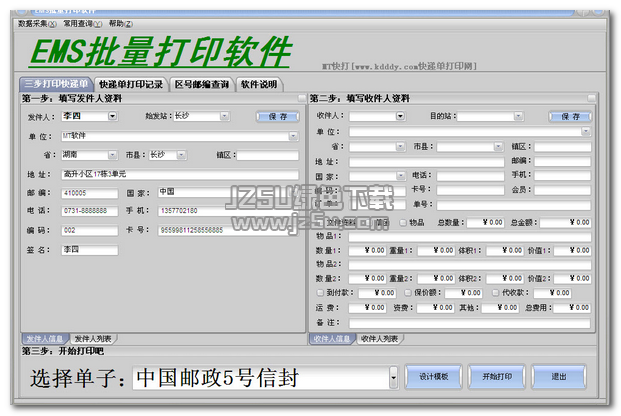Click the 运费 amount field

(x=367, y=308)
